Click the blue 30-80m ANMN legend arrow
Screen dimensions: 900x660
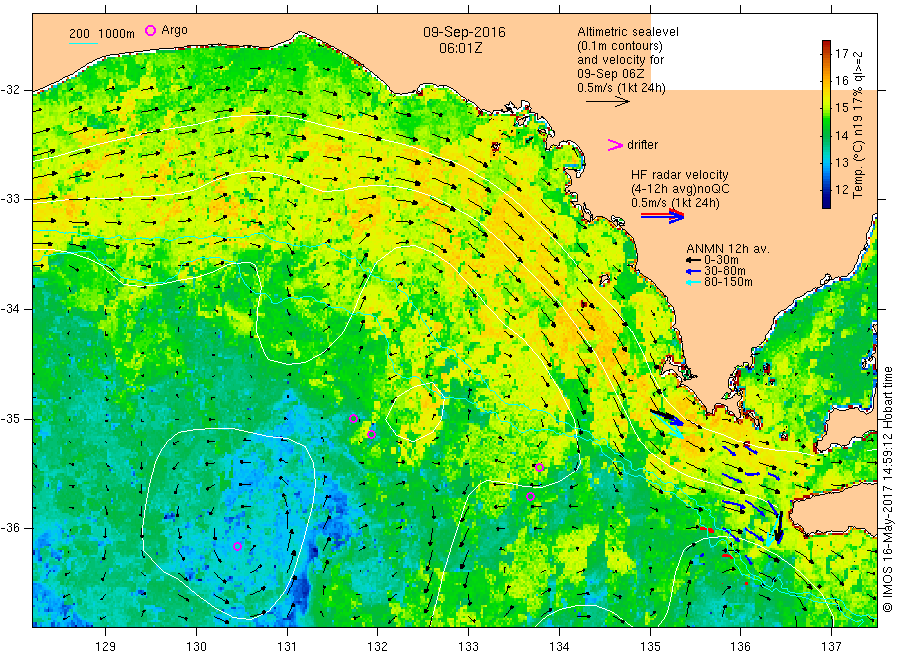pos(693,271)
